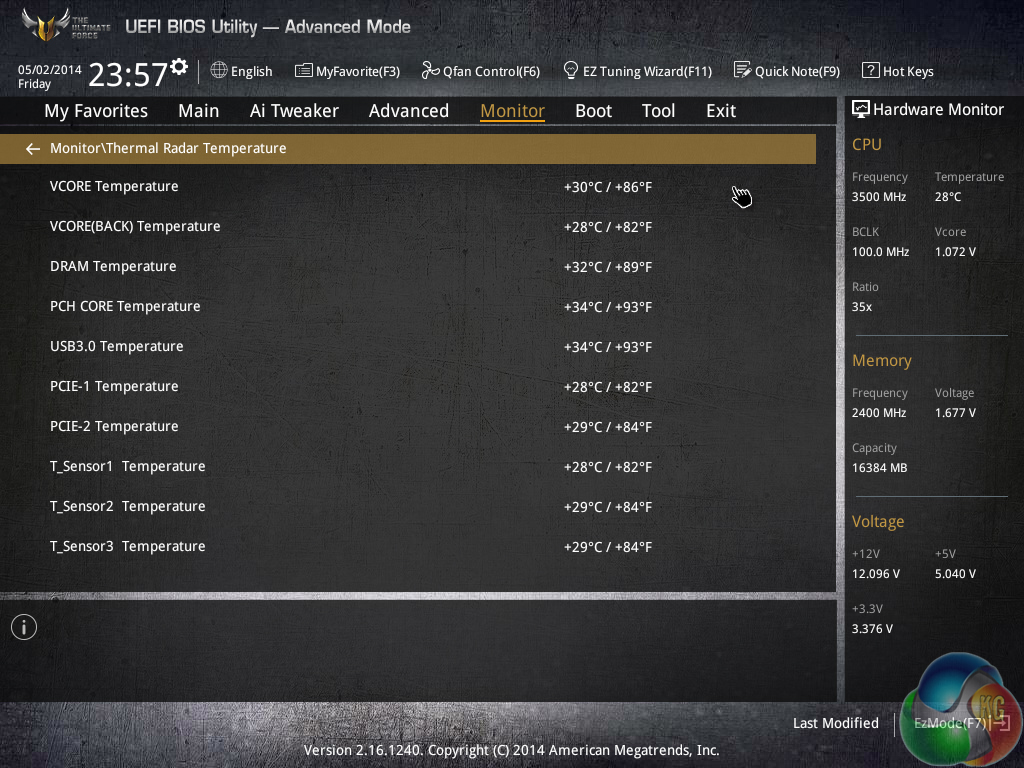The width and height of the screenshot is (1024, 768).
Task: Select the T_Sensor2 Temperature row
Action: tap(408, 507)
